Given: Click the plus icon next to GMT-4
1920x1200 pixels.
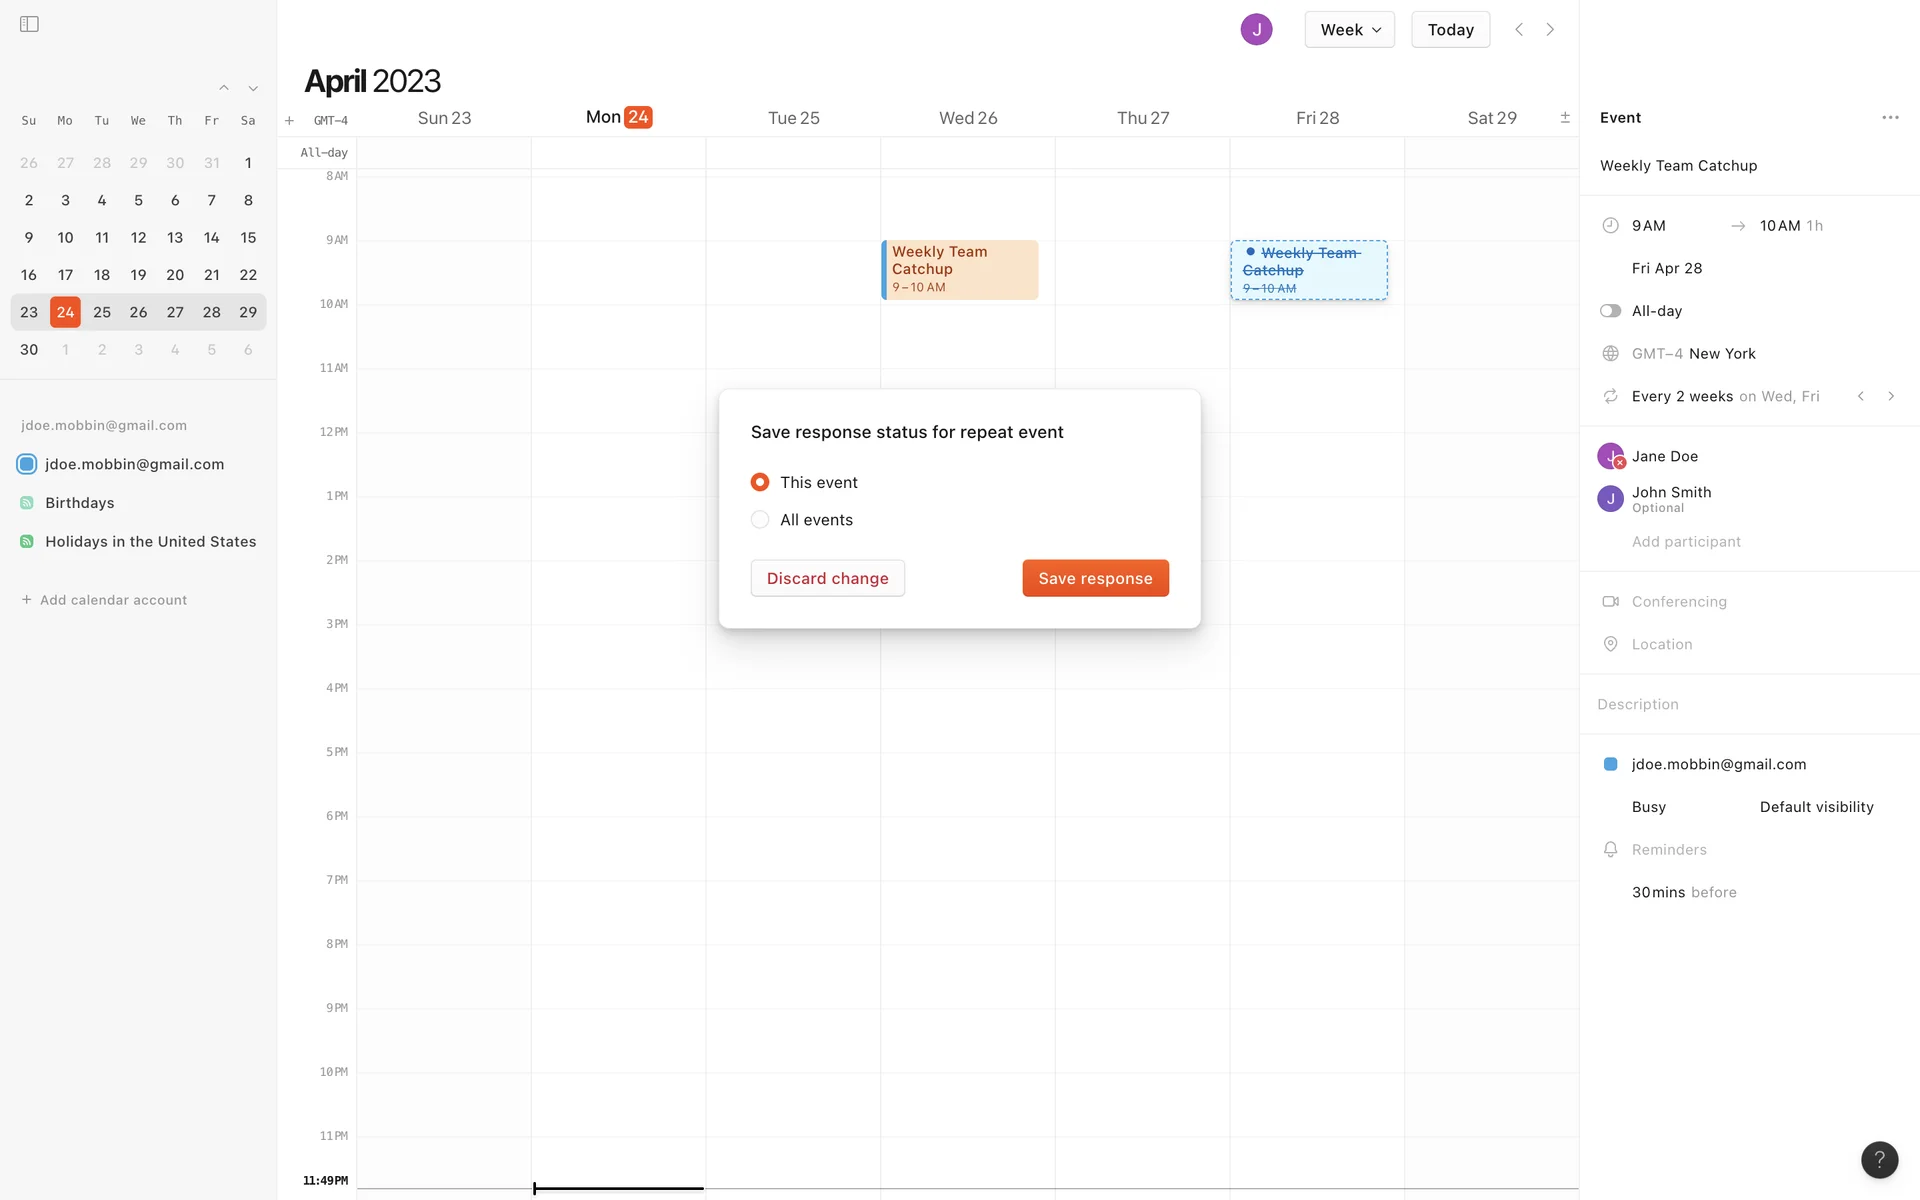Looking at the screenshot, I should pos(289,121).
